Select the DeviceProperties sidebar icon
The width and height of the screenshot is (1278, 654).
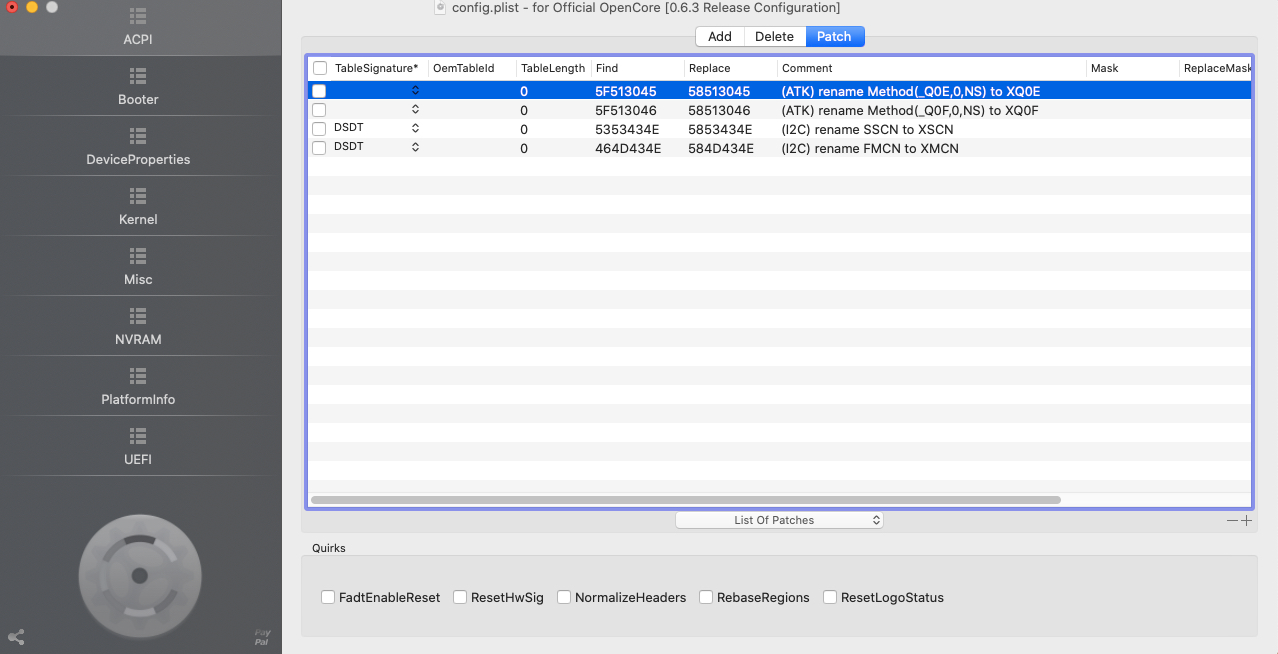(x=138, y=137)
